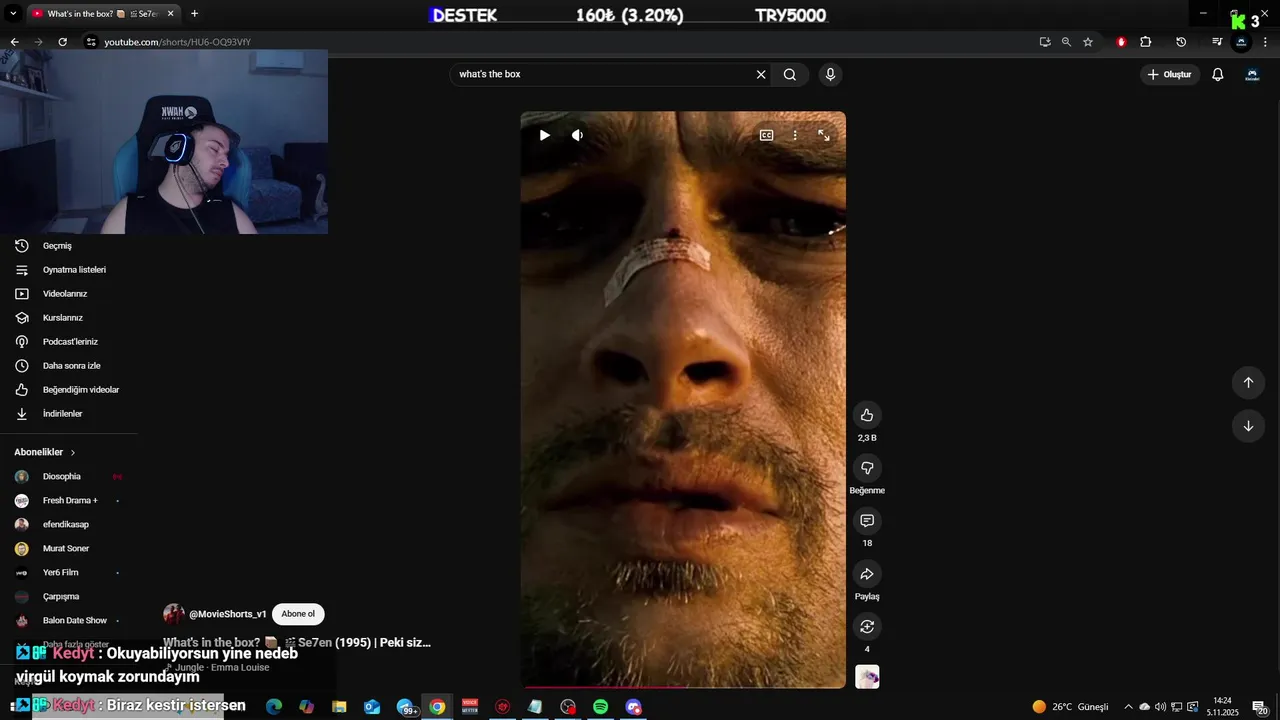Open YouTube notifications bell
Viewport: 1280px width, 720px height.
point(1218,74)
